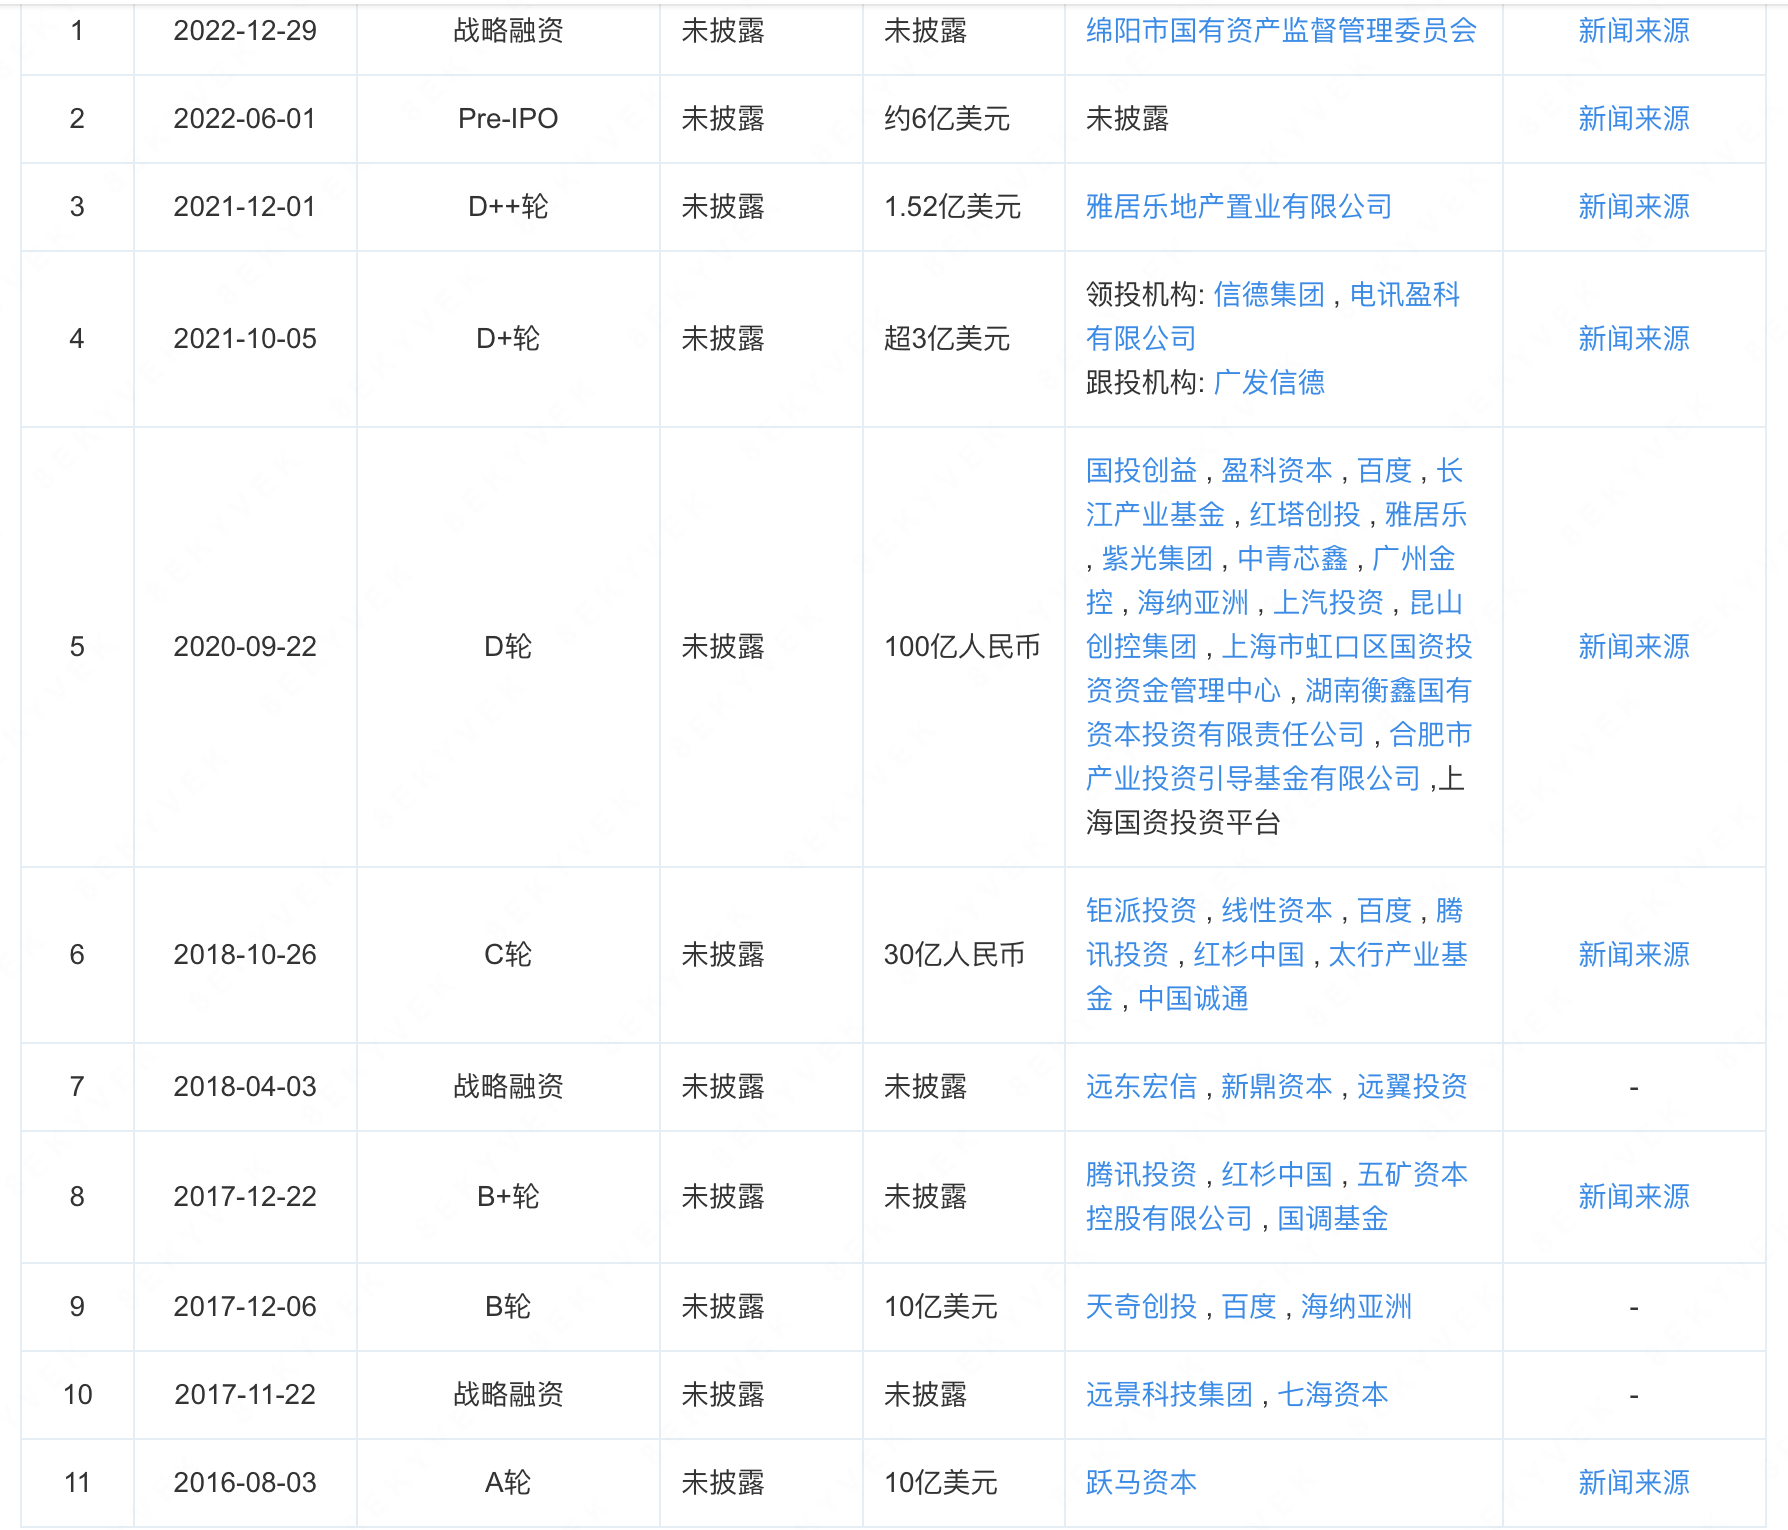This screenshot has width=1788, height=1530.
Task: Click the 100亿人民币 amount cell
Action: click(x=962, y=647)
